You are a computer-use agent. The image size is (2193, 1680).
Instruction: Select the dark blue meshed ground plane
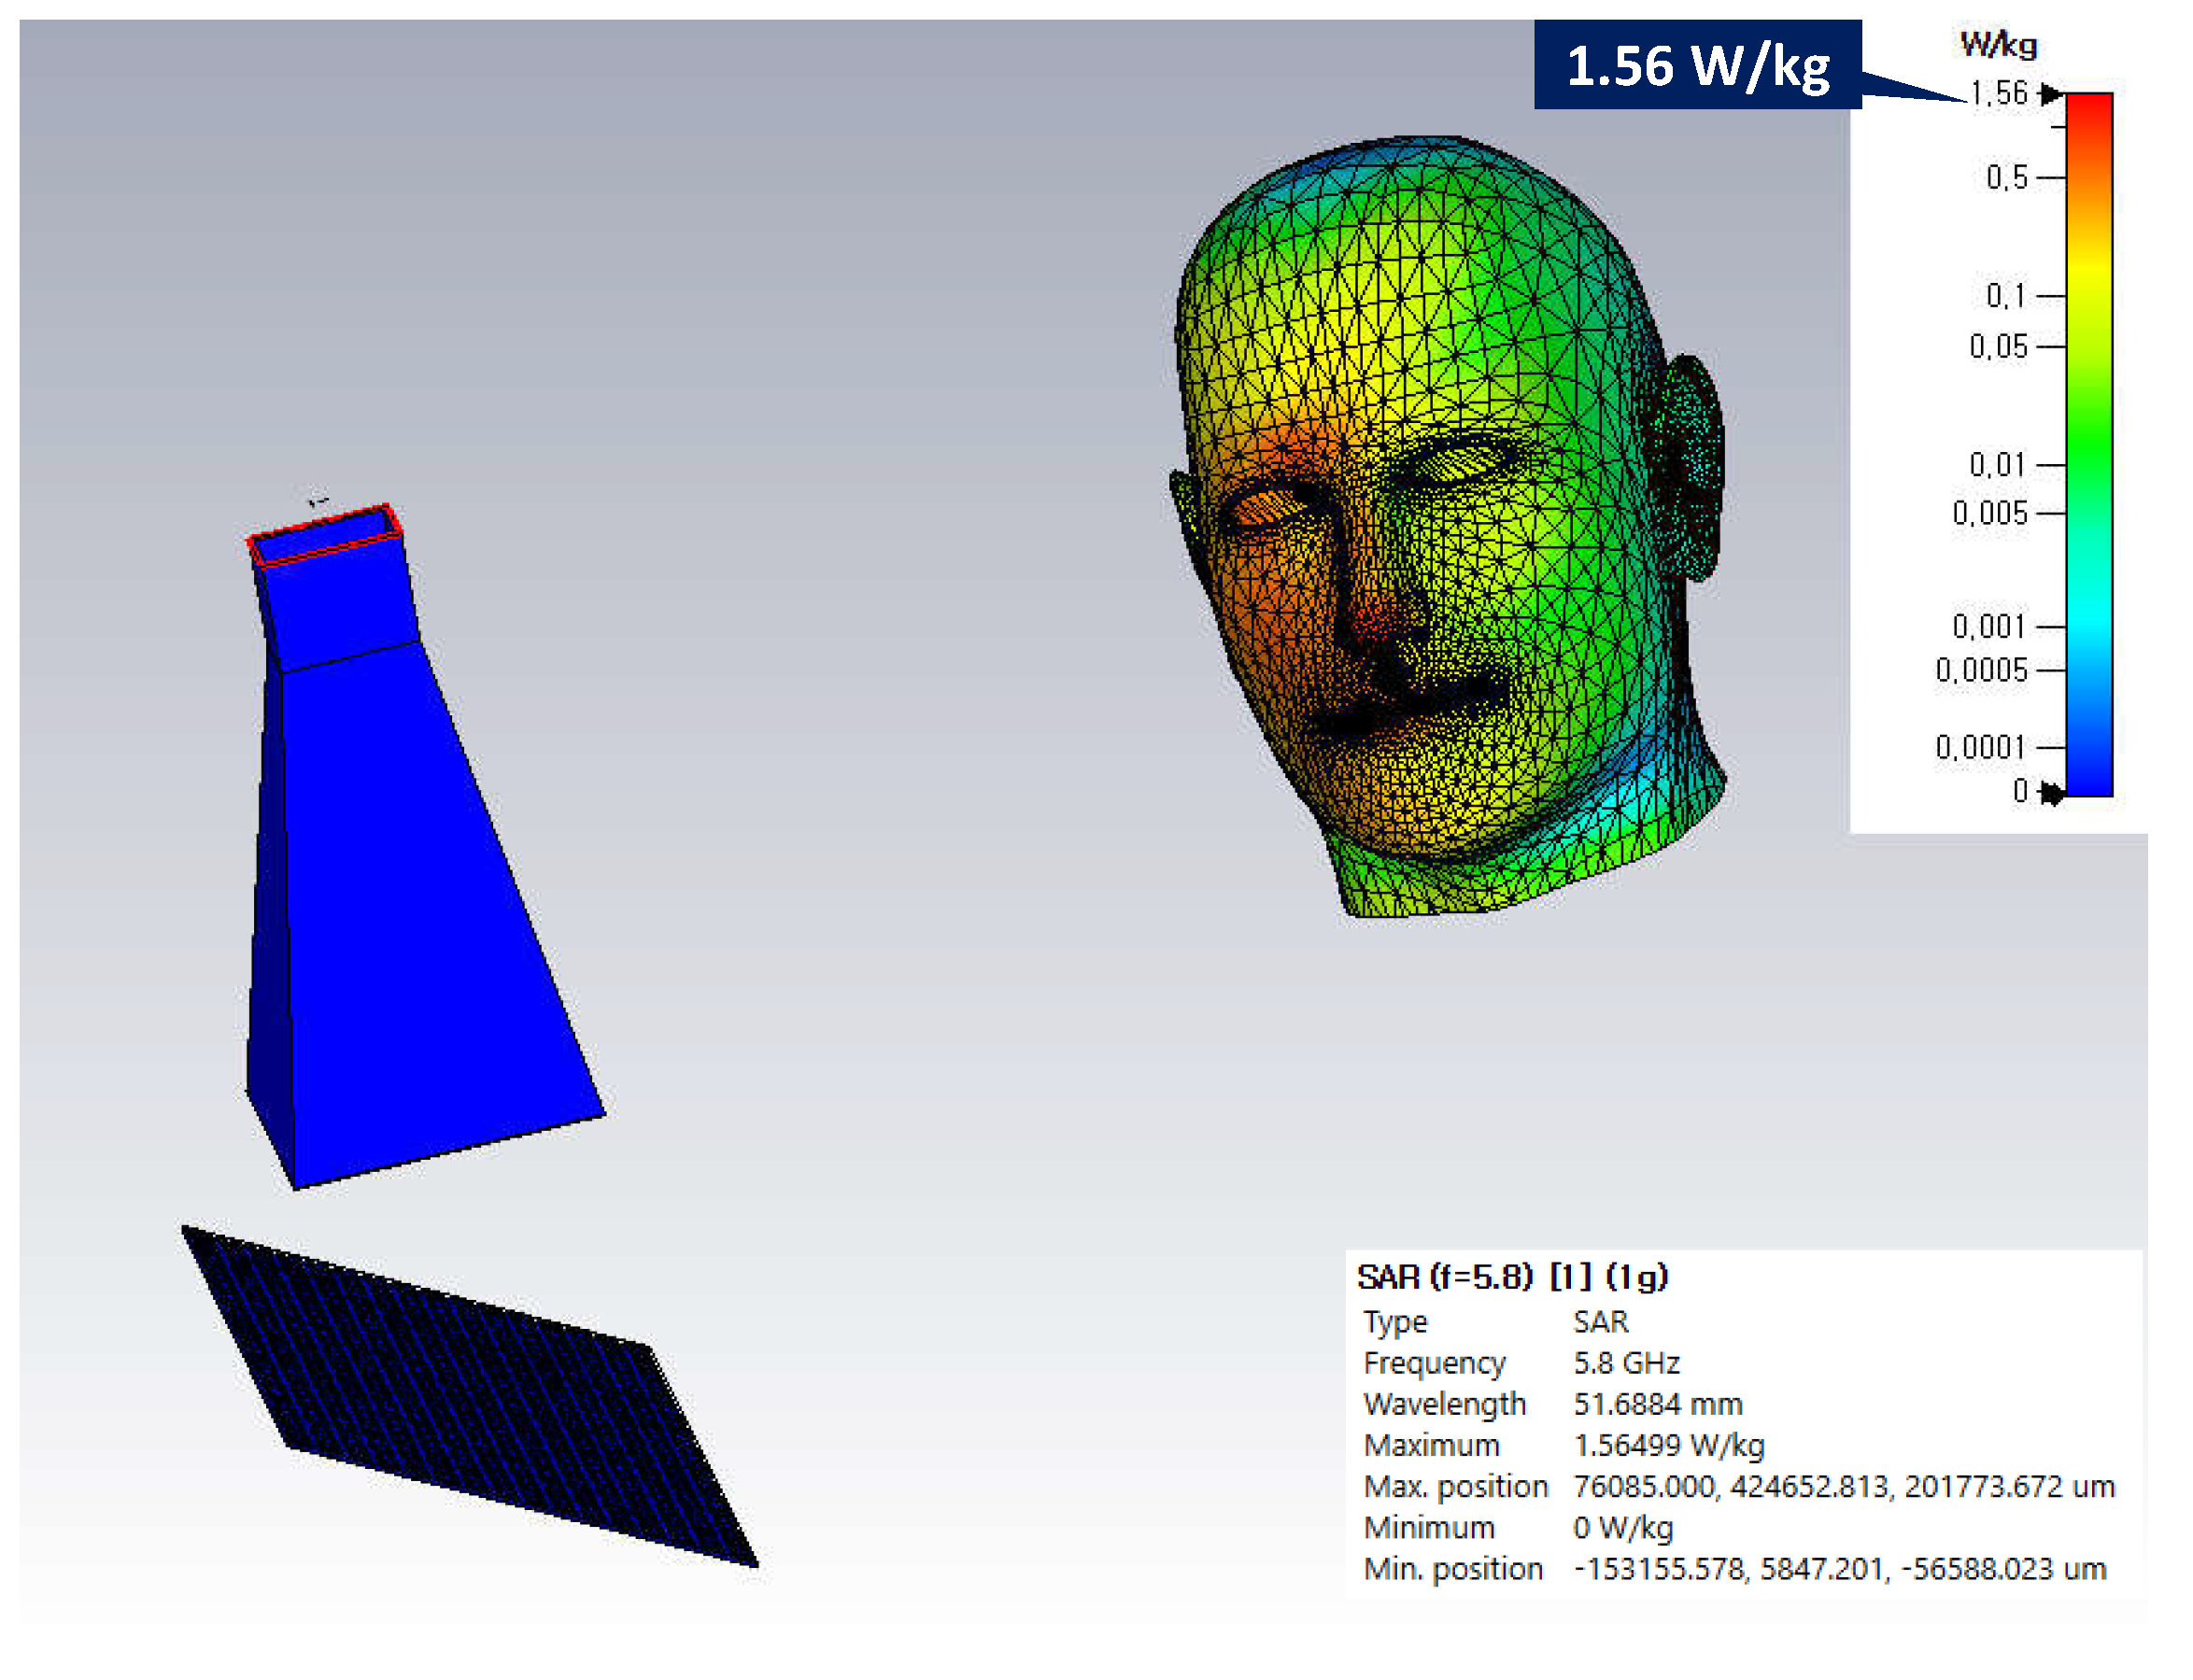470,1395
